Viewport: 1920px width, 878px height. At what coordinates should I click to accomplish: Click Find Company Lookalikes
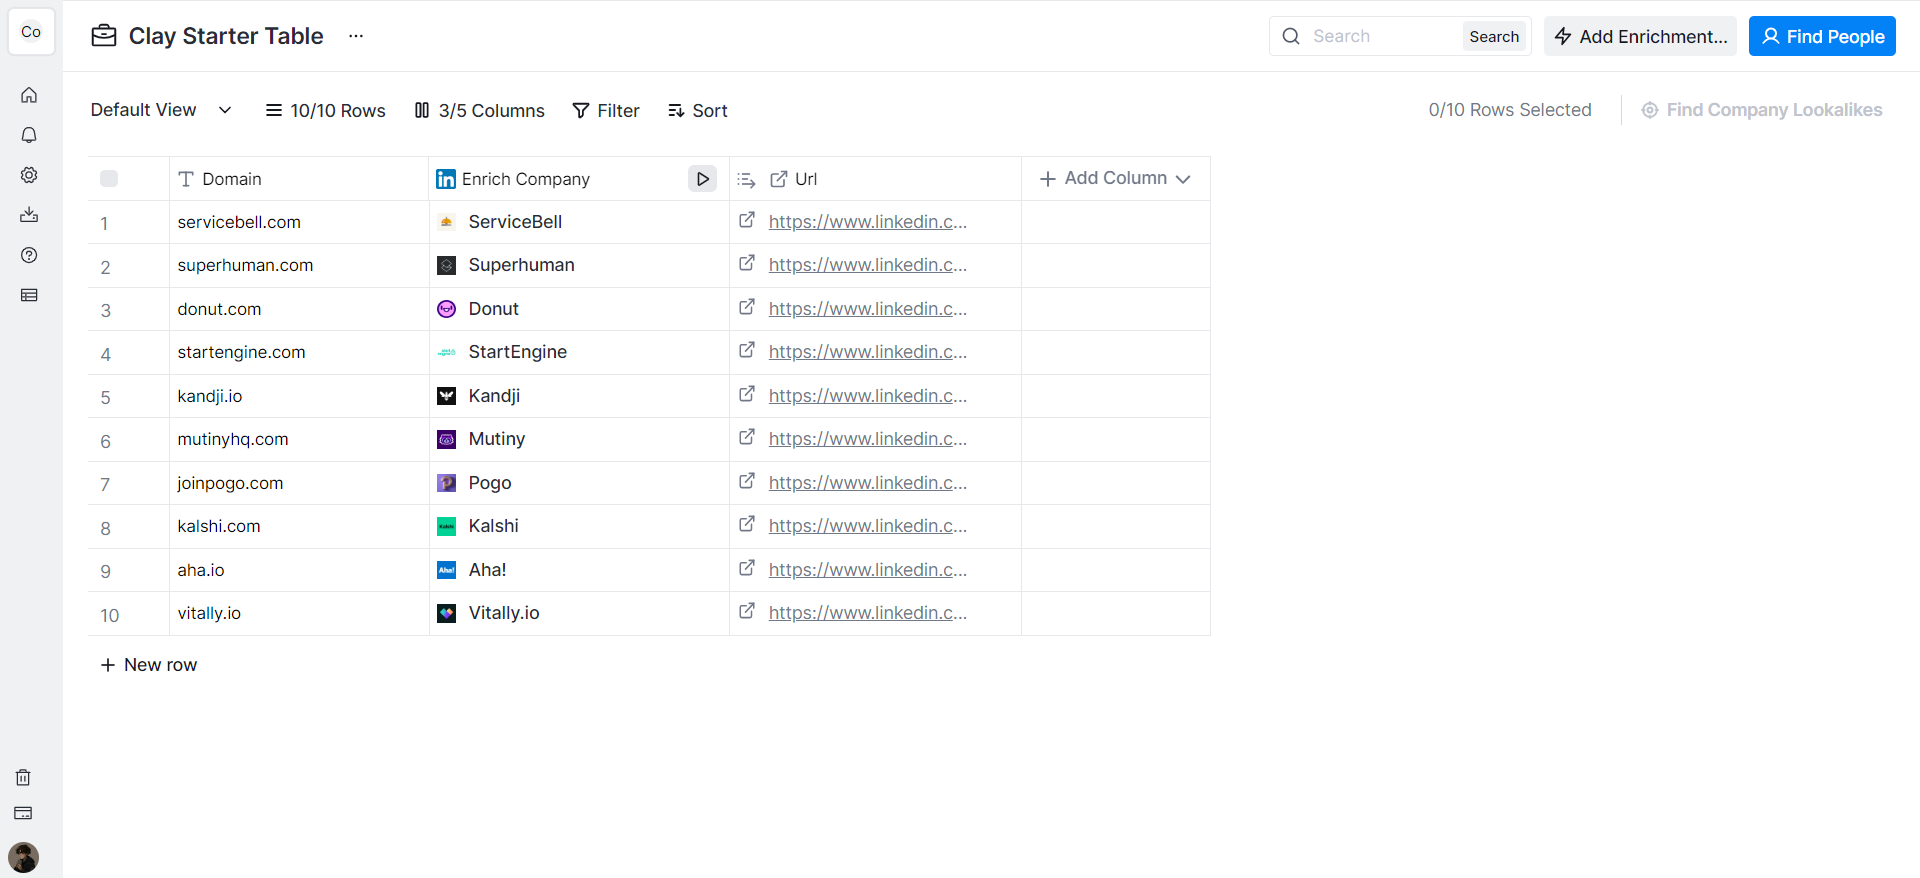(x=1762, y=110)
